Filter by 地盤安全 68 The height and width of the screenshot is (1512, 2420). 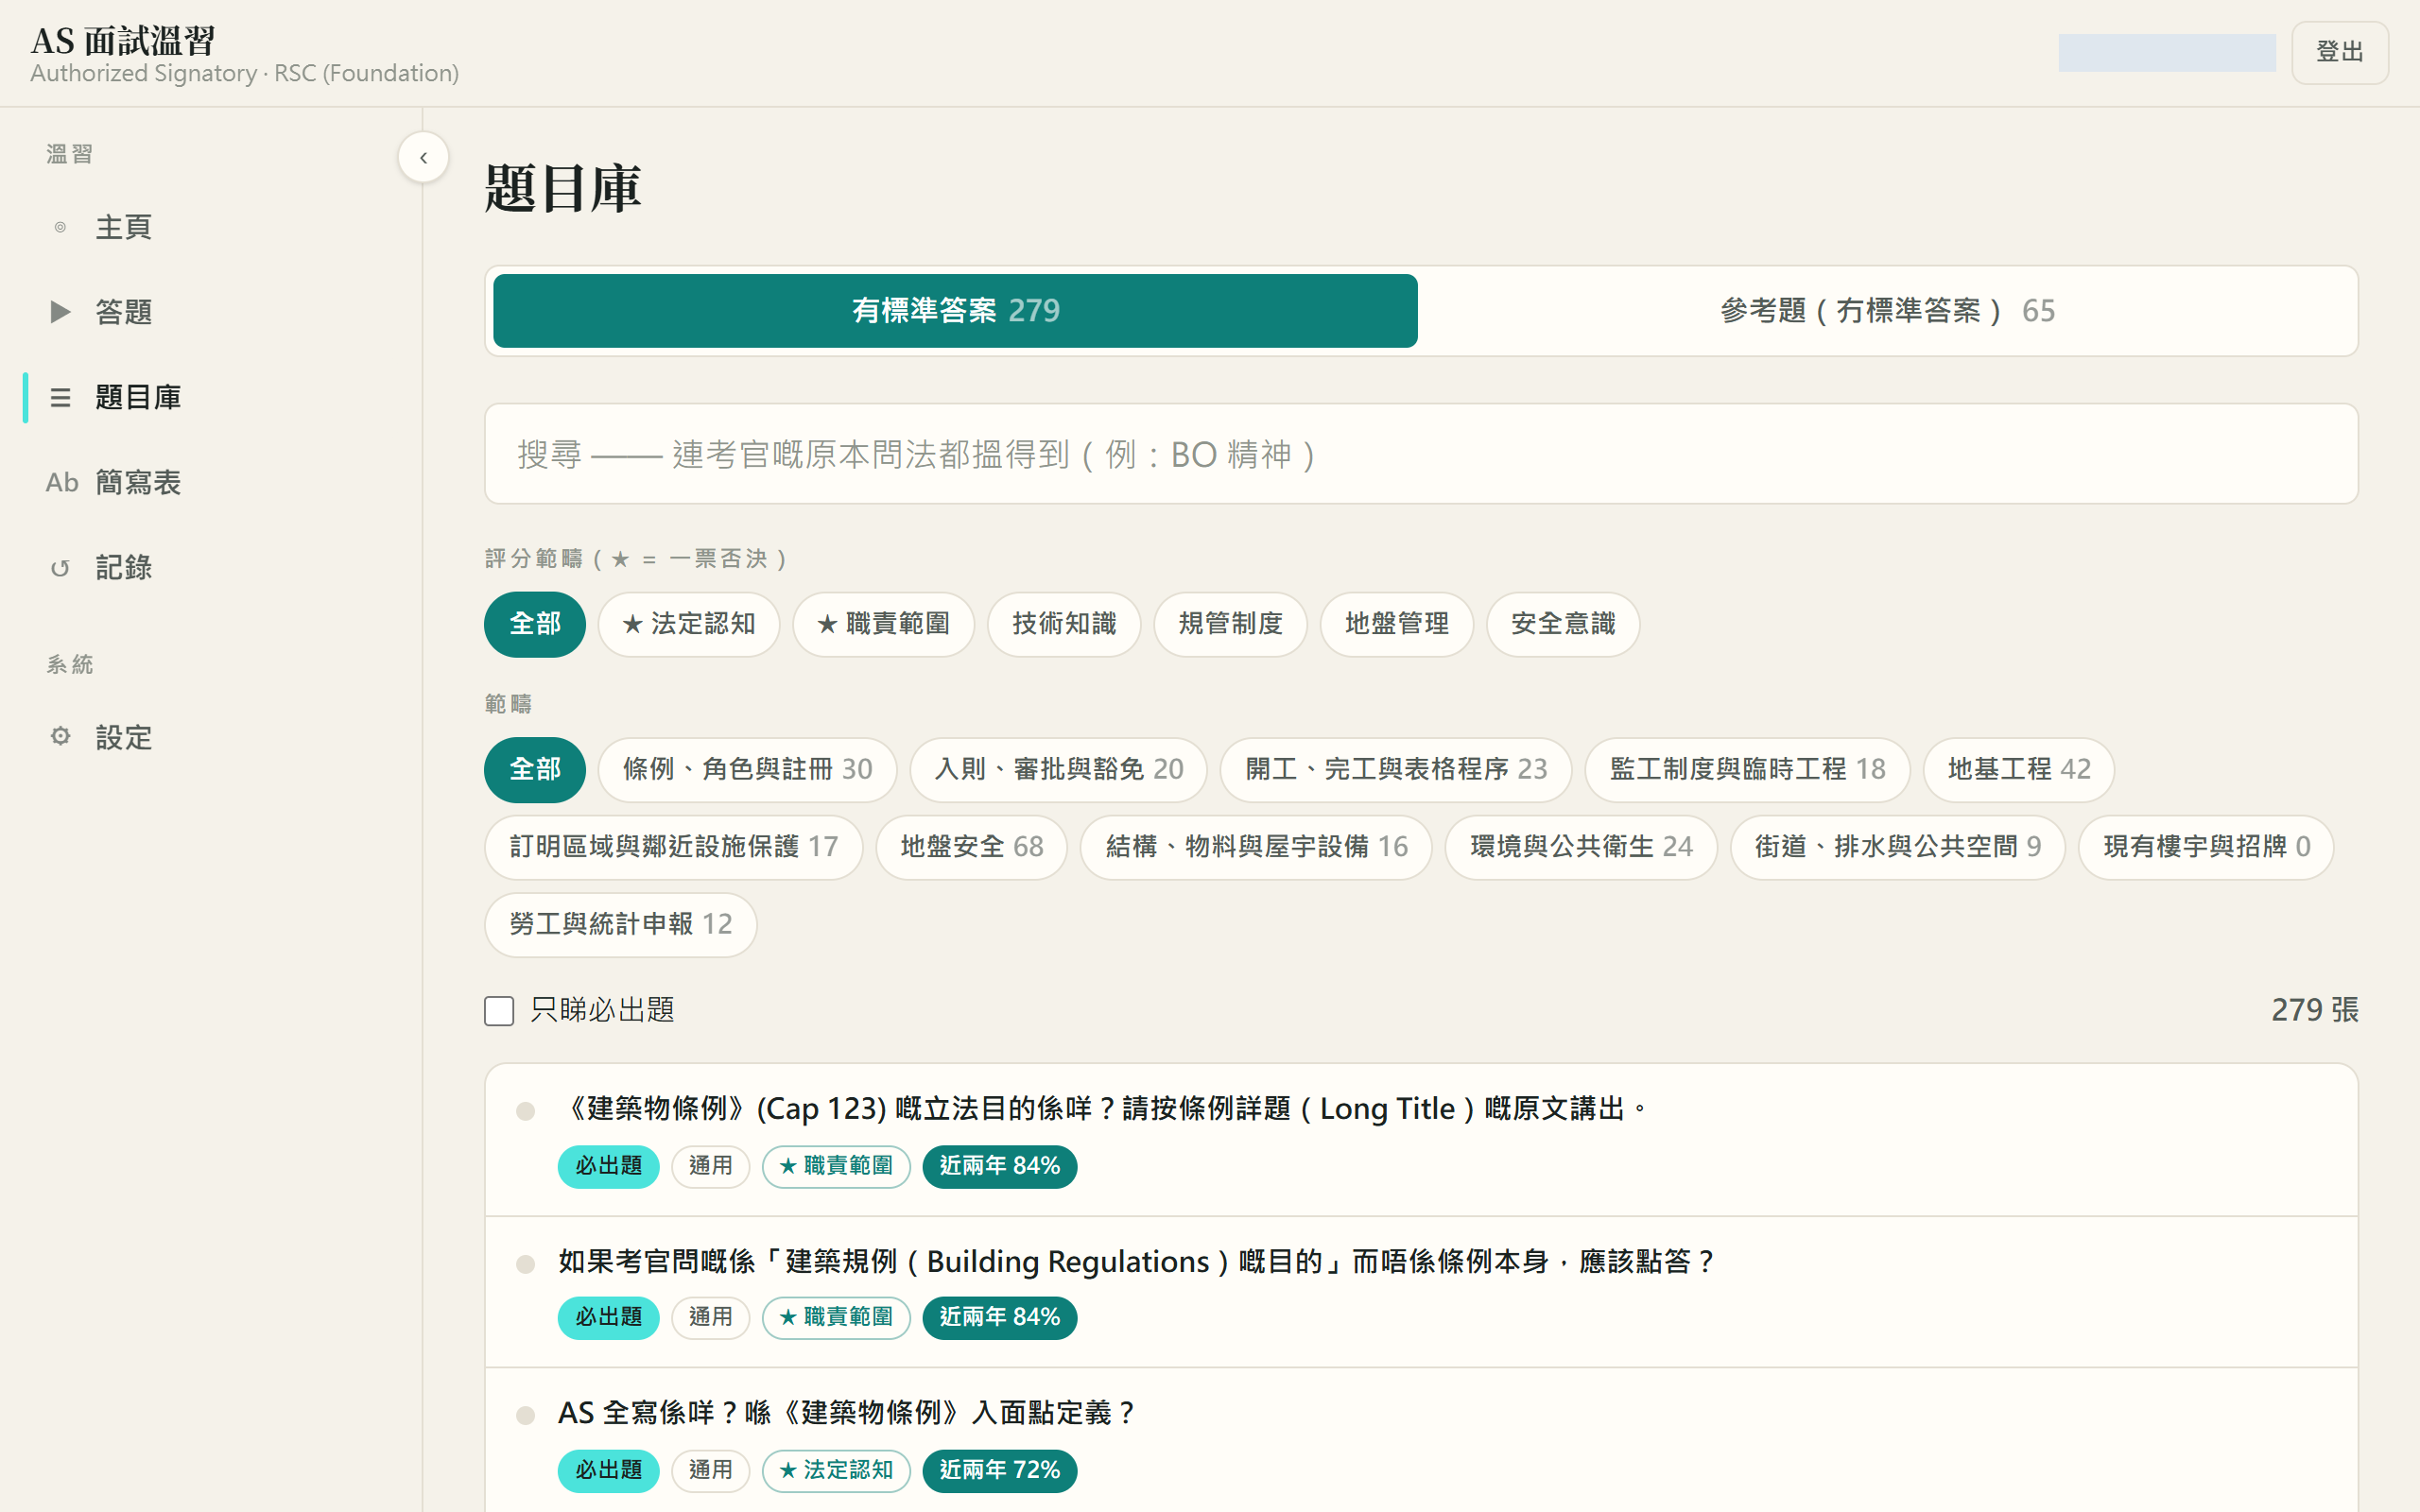coord(971,847)
